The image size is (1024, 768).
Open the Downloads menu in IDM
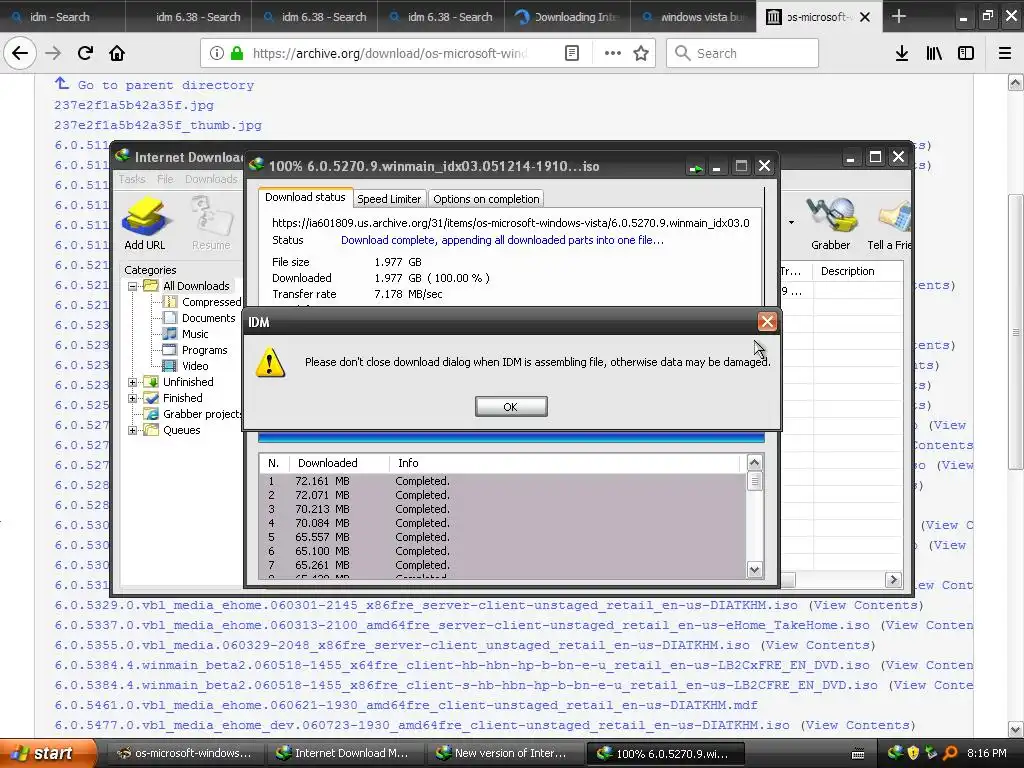point(211,179)
